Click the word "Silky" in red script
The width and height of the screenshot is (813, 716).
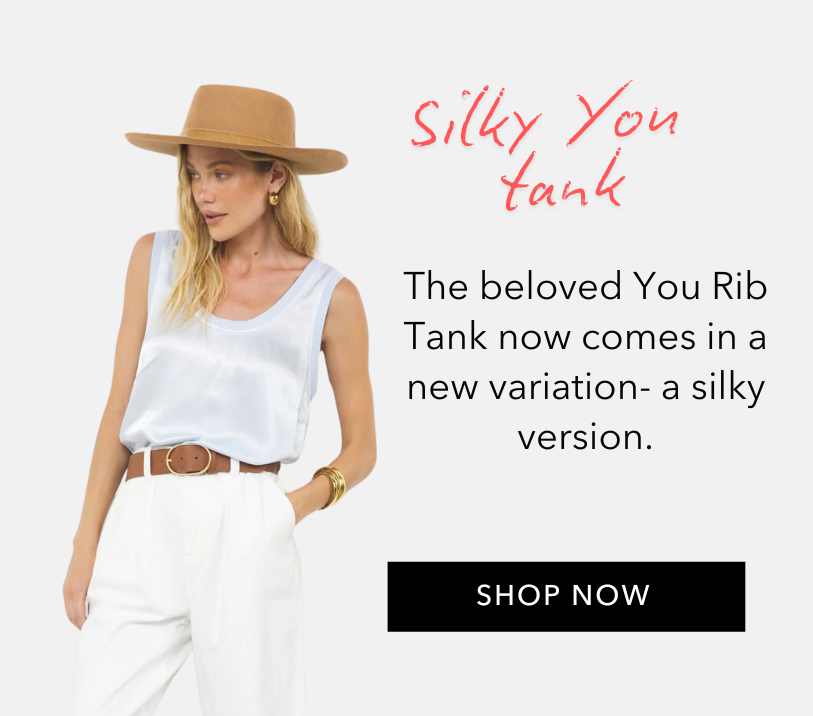click(x=476, y=121)
